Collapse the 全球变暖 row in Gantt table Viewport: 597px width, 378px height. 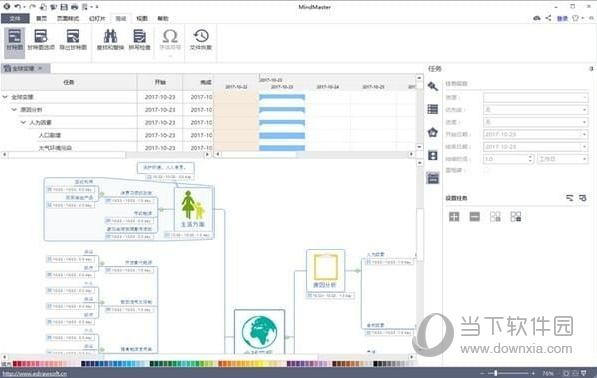5,97
